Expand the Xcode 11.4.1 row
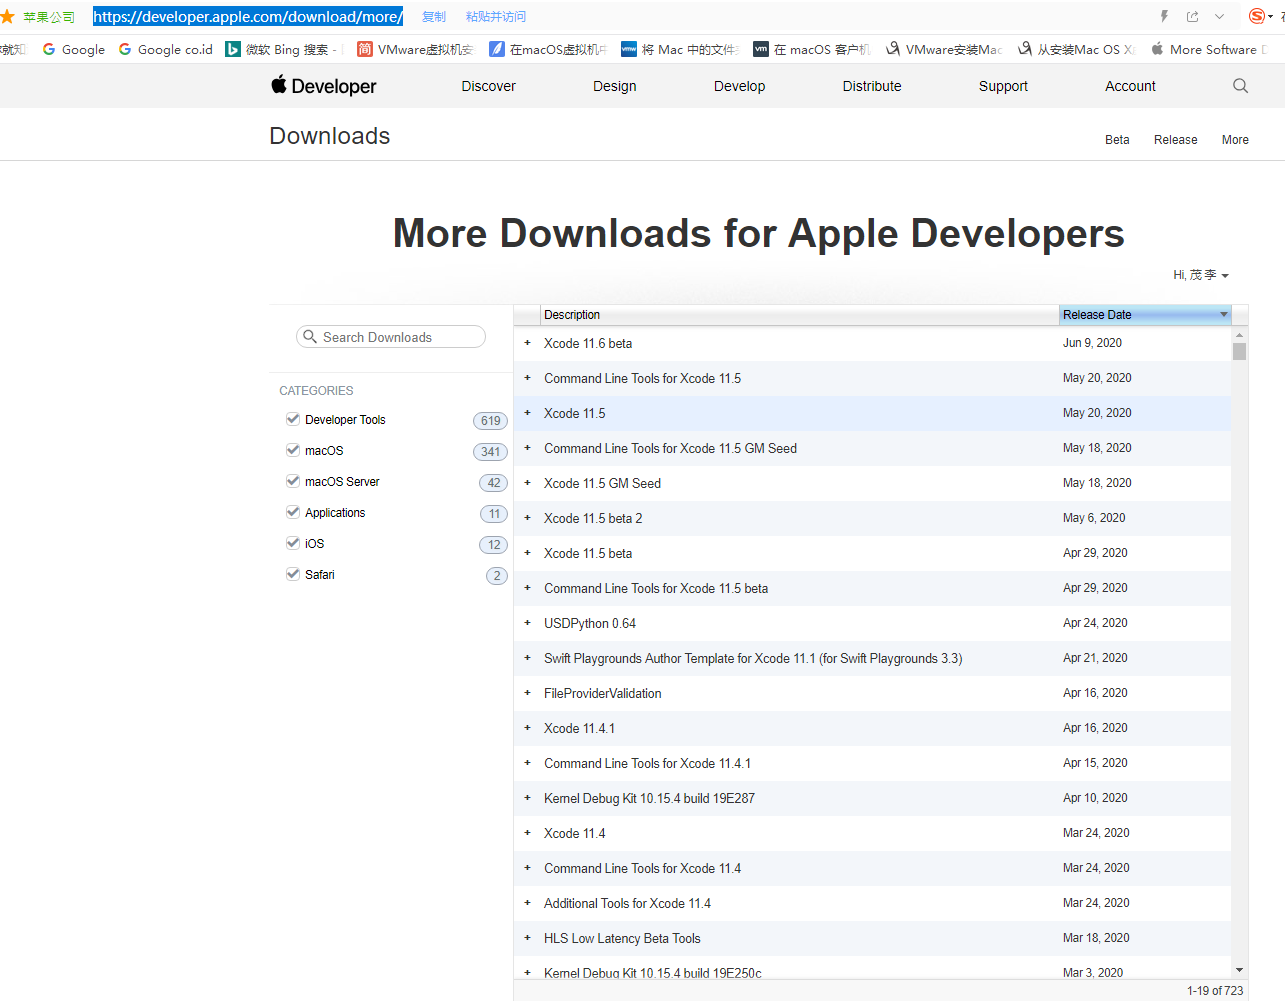 [x=527, y=728]
